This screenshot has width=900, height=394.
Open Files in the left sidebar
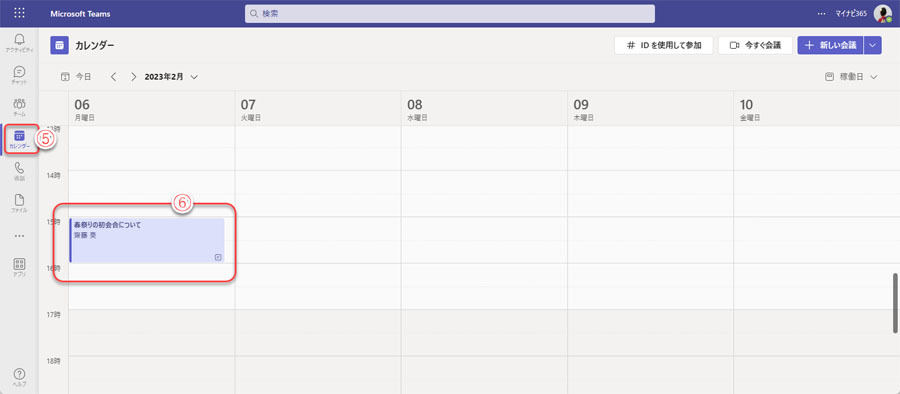pyautogui.click(x=20, y=203)
